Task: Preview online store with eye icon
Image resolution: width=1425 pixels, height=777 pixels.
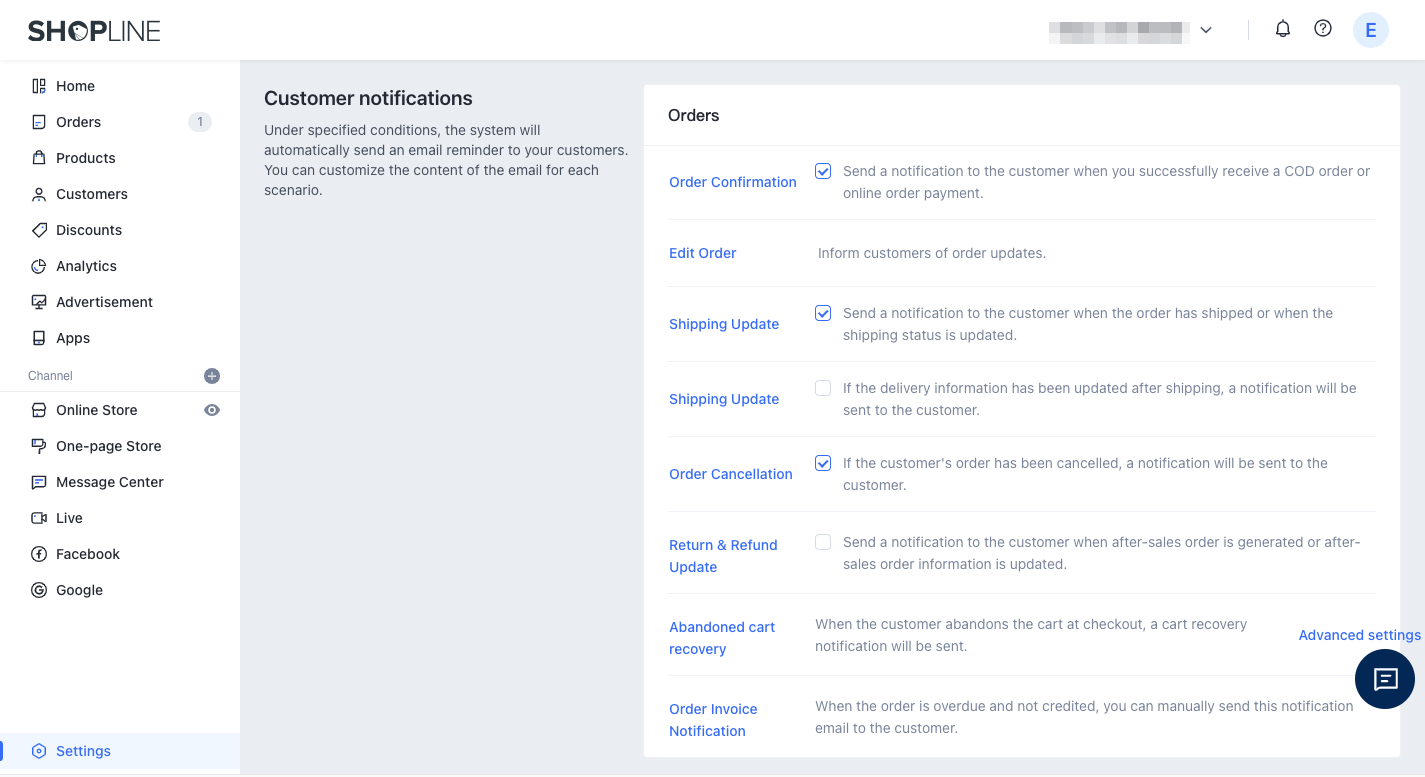Action: tap(212, 410)
